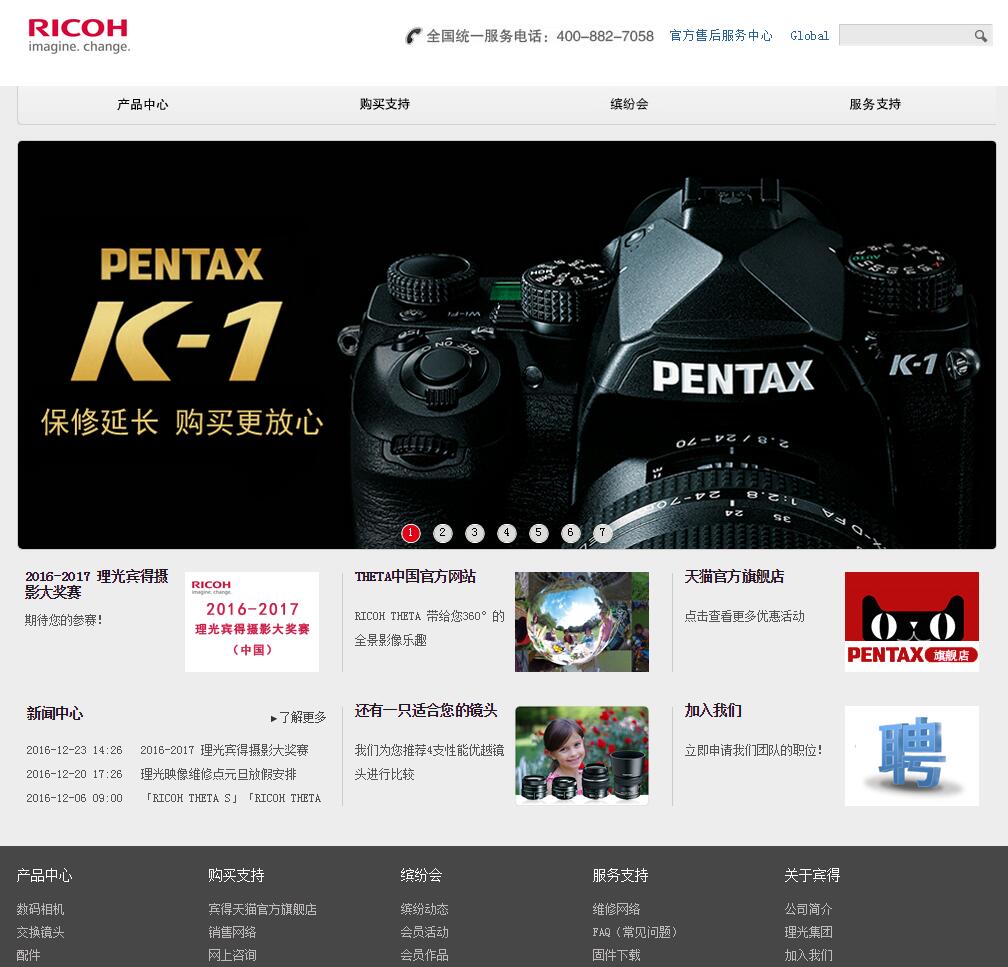Open THETA中国官方网站 heading link

click(415, 577)
